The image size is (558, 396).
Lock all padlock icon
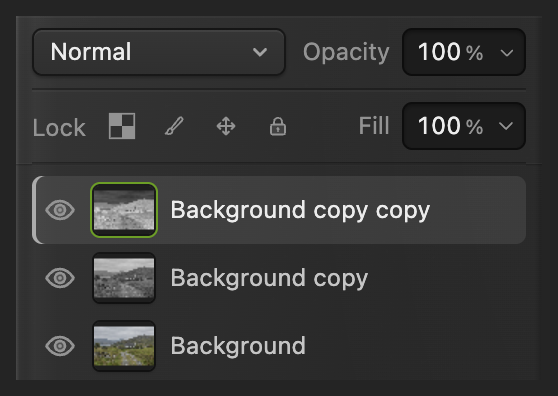click(x=278, y=126)
